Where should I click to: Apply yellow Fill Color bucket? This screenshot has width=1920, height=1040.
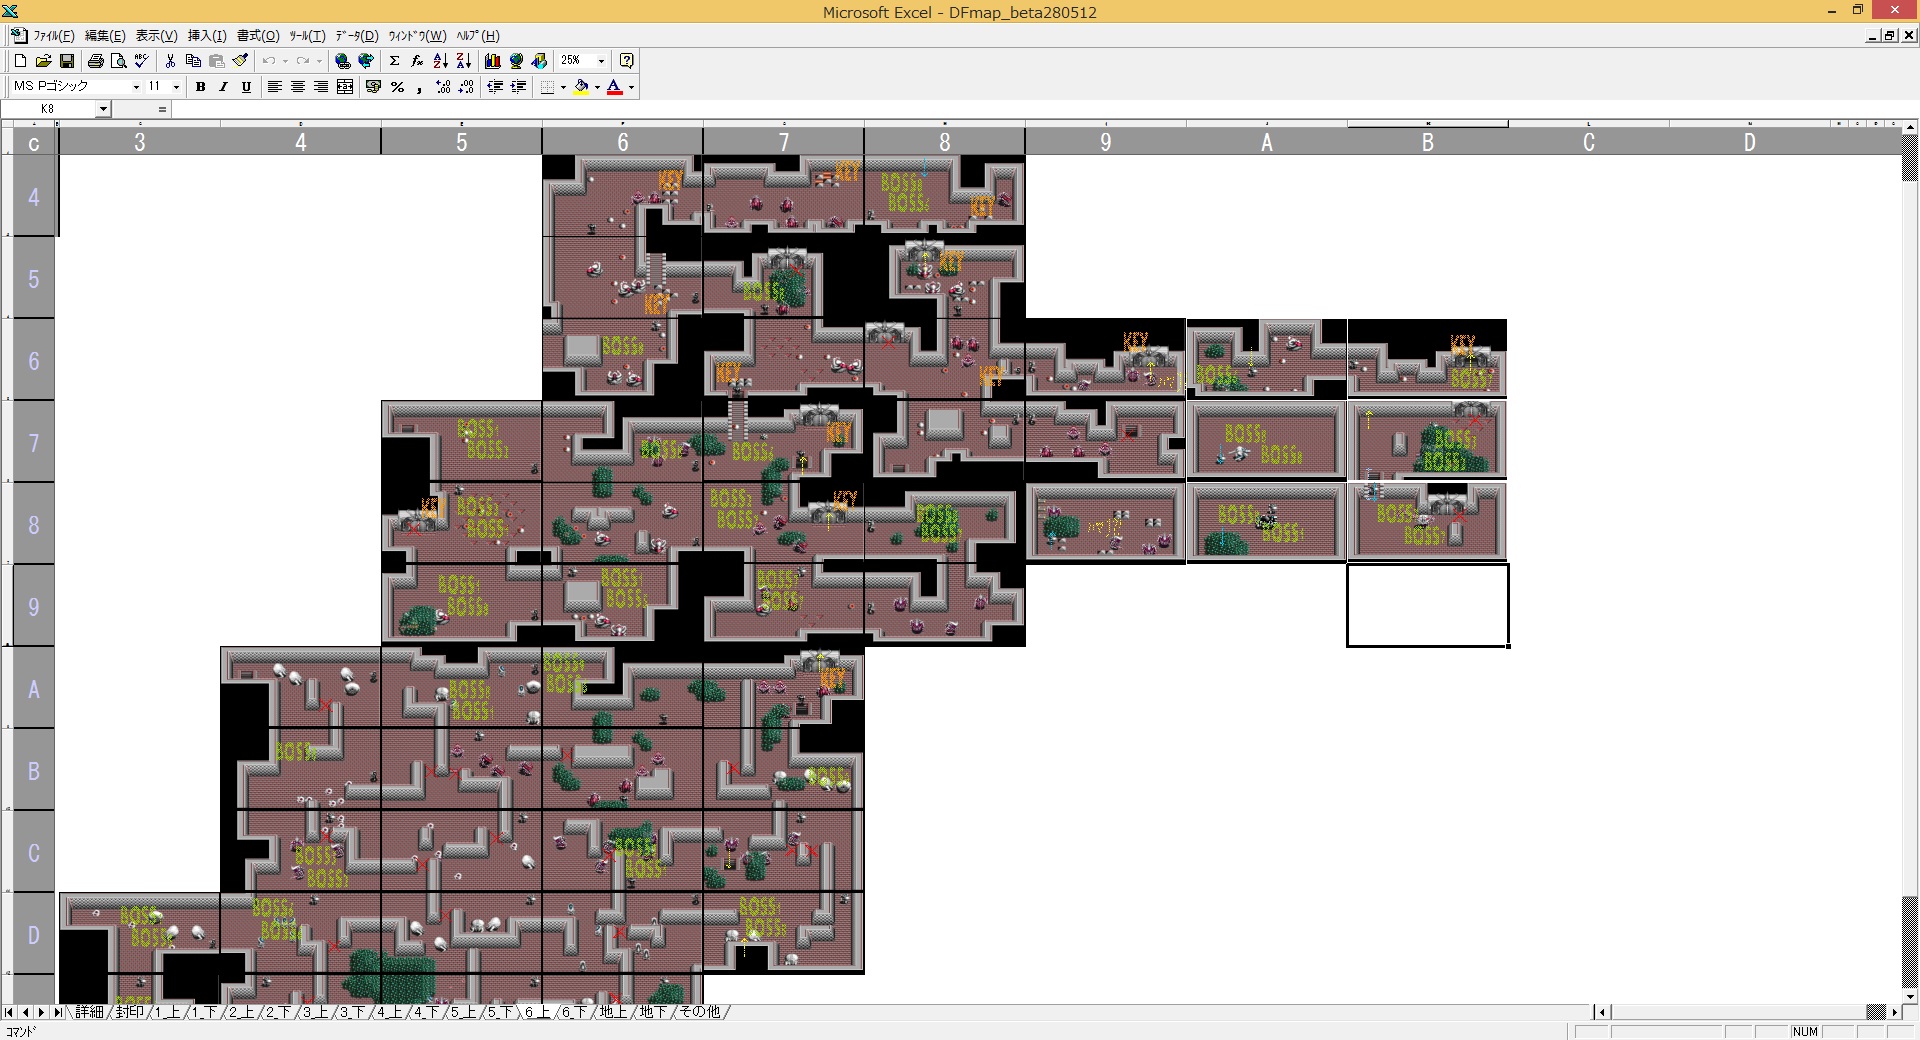(x=581, y=87)
